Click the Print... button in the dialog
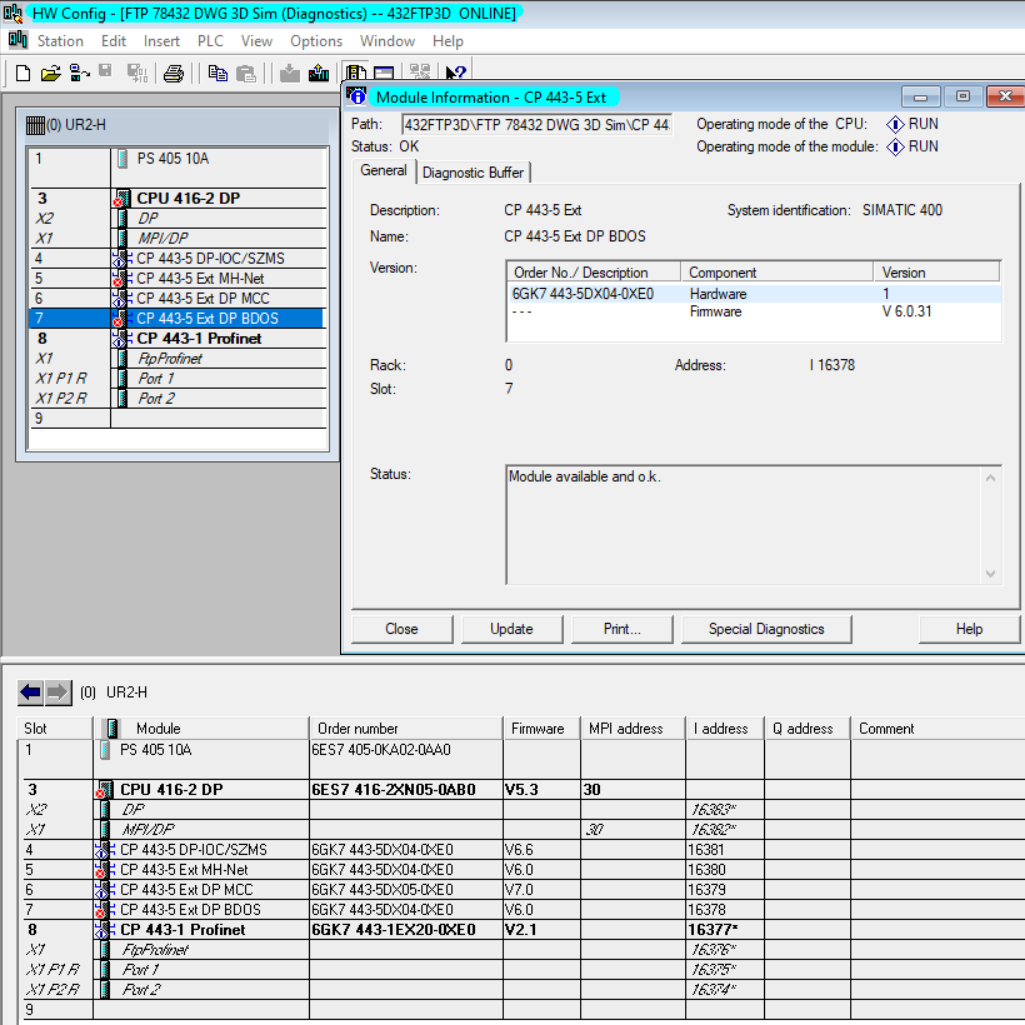 point(621,629)
